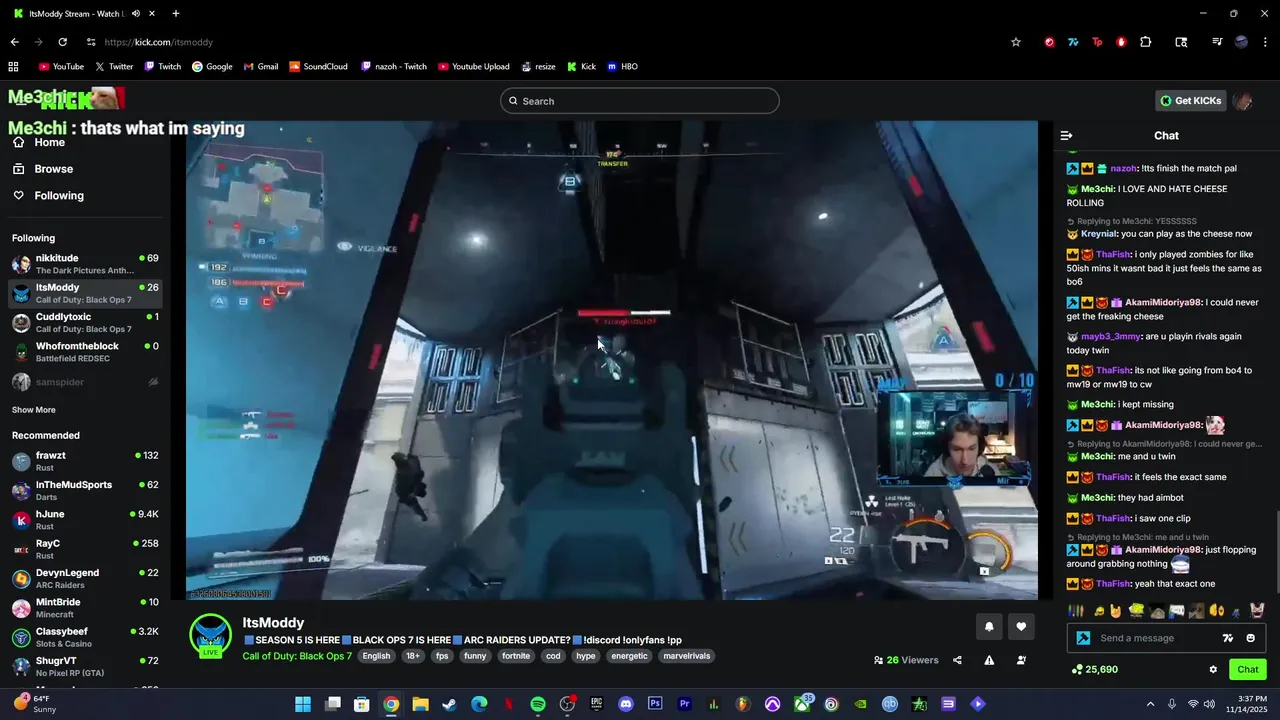
Task: Click the Get KICKs button
Action: tap(1190, 101)
